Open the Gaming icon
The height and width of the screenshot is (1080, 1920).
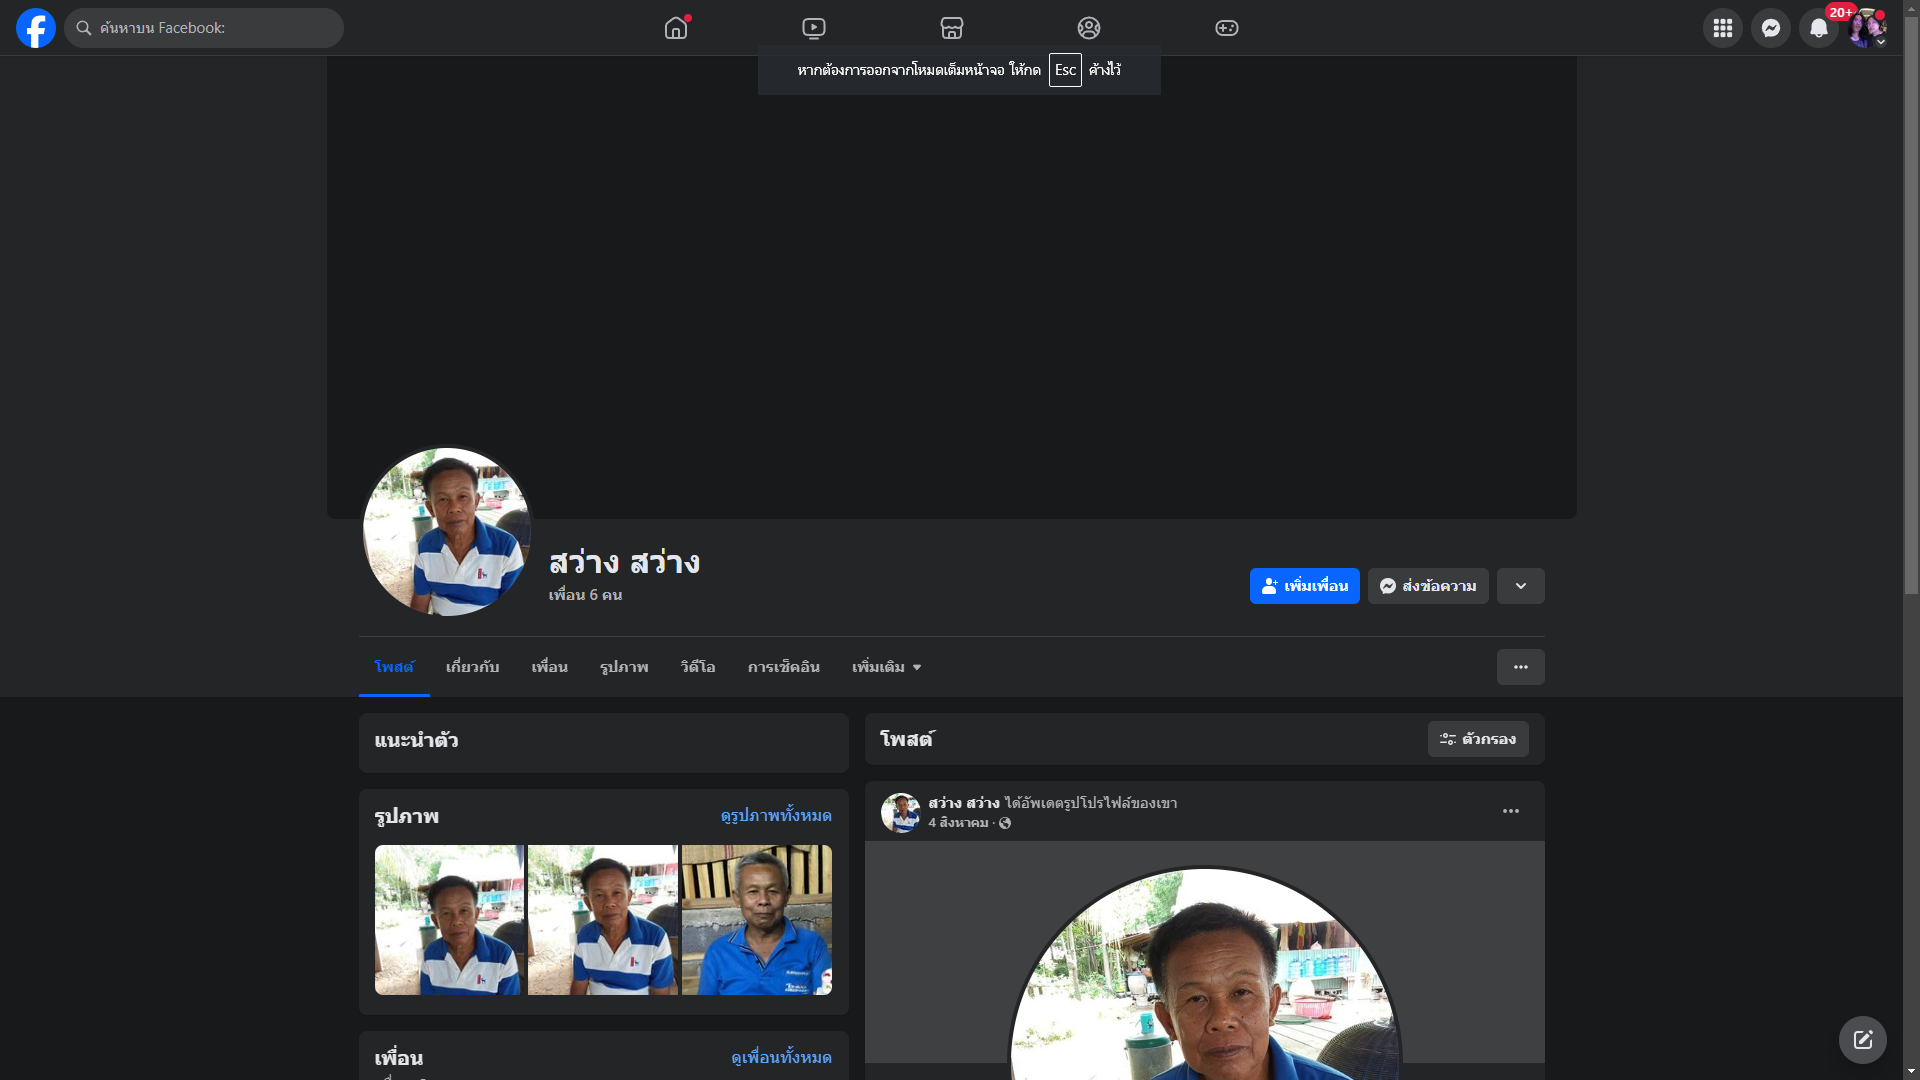coord(1227,28)
